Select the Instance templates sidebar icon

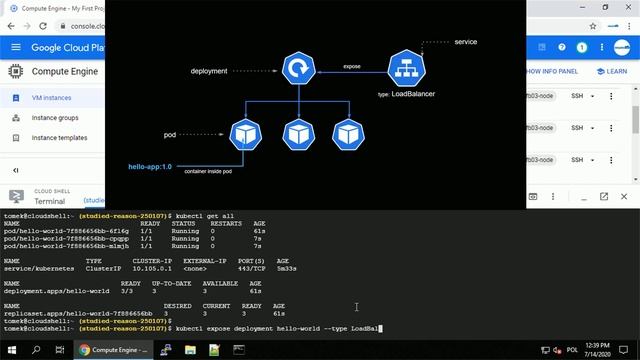[16, 138]
